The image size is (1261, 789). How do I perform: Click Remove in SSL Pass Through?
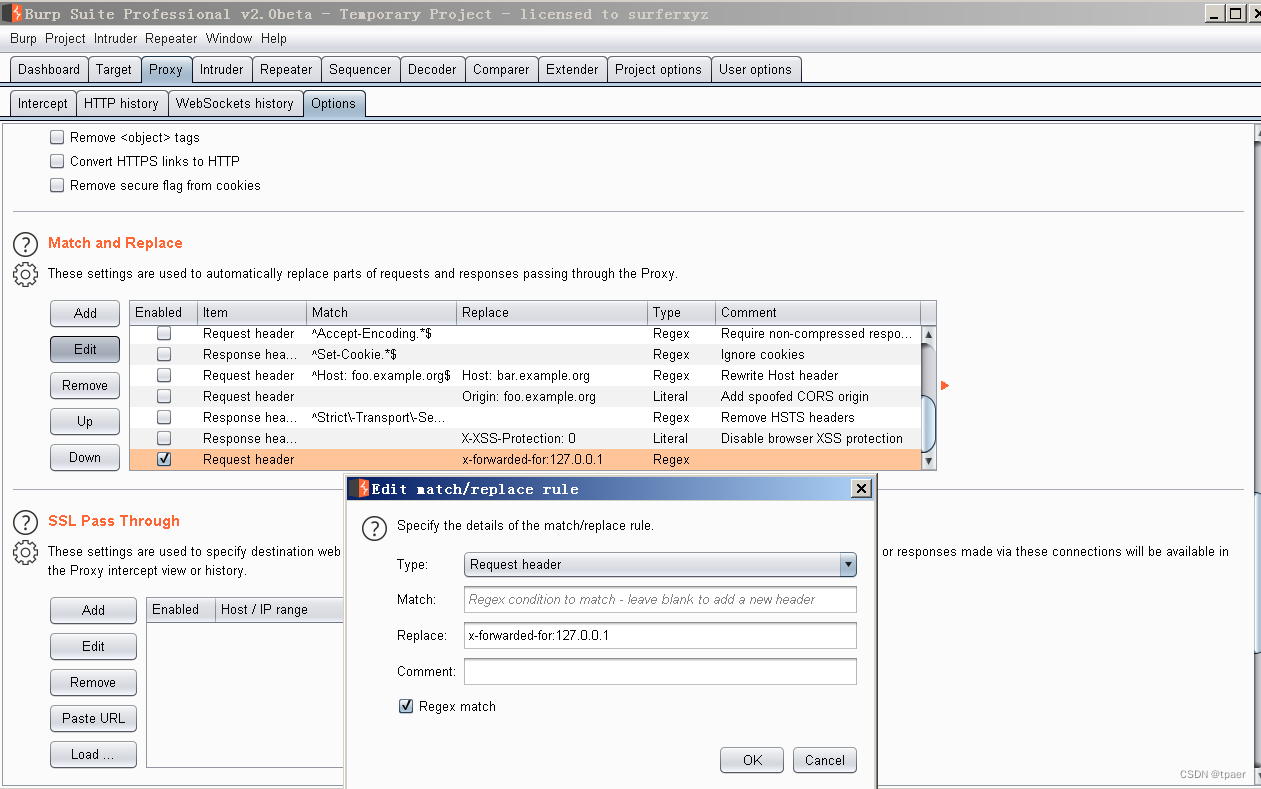93,682
